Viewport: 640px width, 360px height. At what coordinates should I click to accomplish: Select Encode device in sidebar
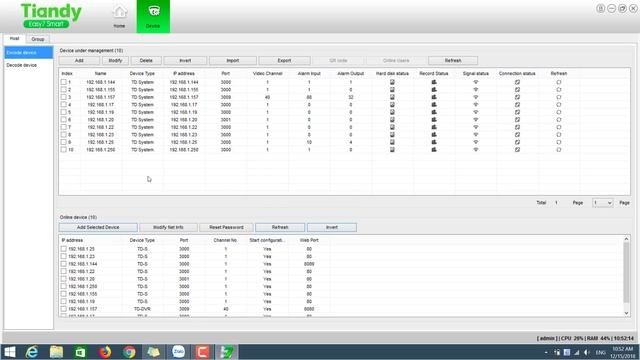29,53
